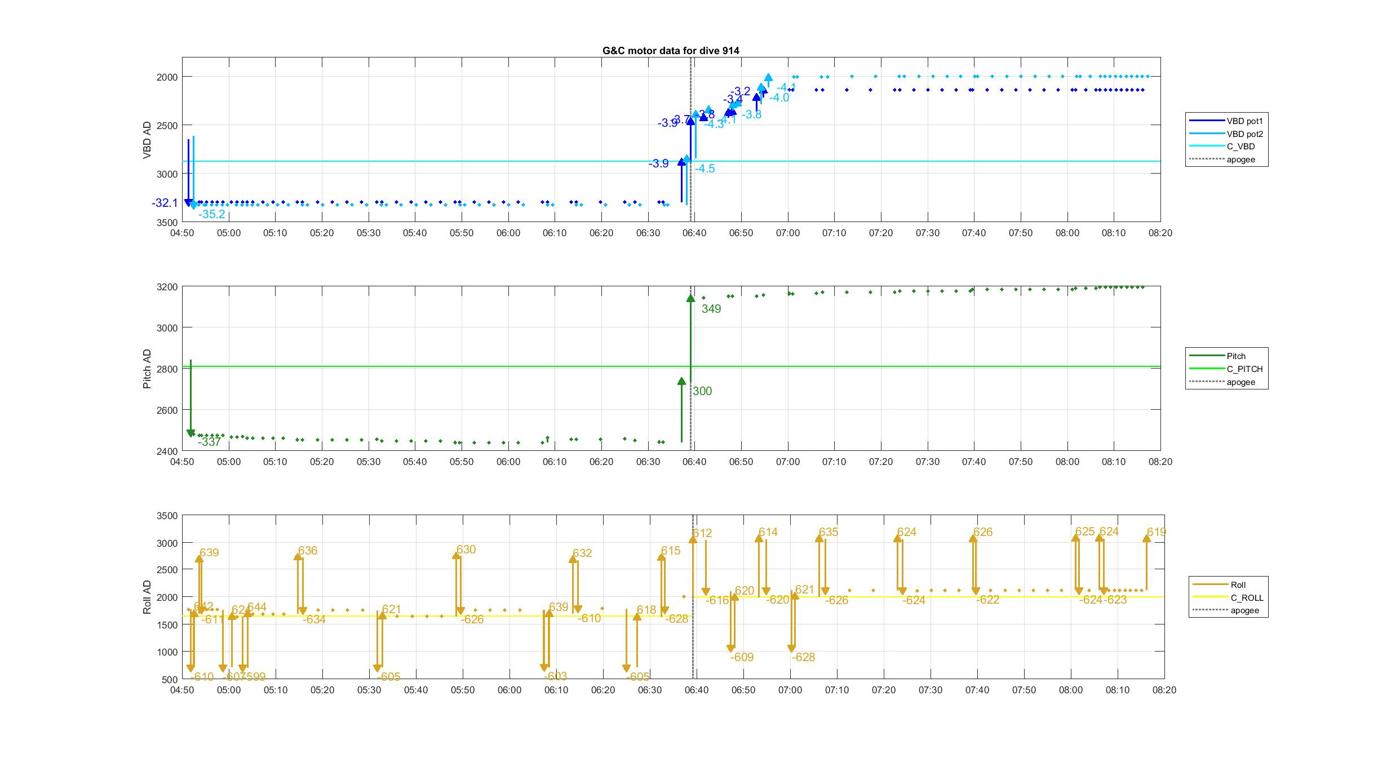
Task: Click the '-623' roll data label
Action: pos(1115,600)
